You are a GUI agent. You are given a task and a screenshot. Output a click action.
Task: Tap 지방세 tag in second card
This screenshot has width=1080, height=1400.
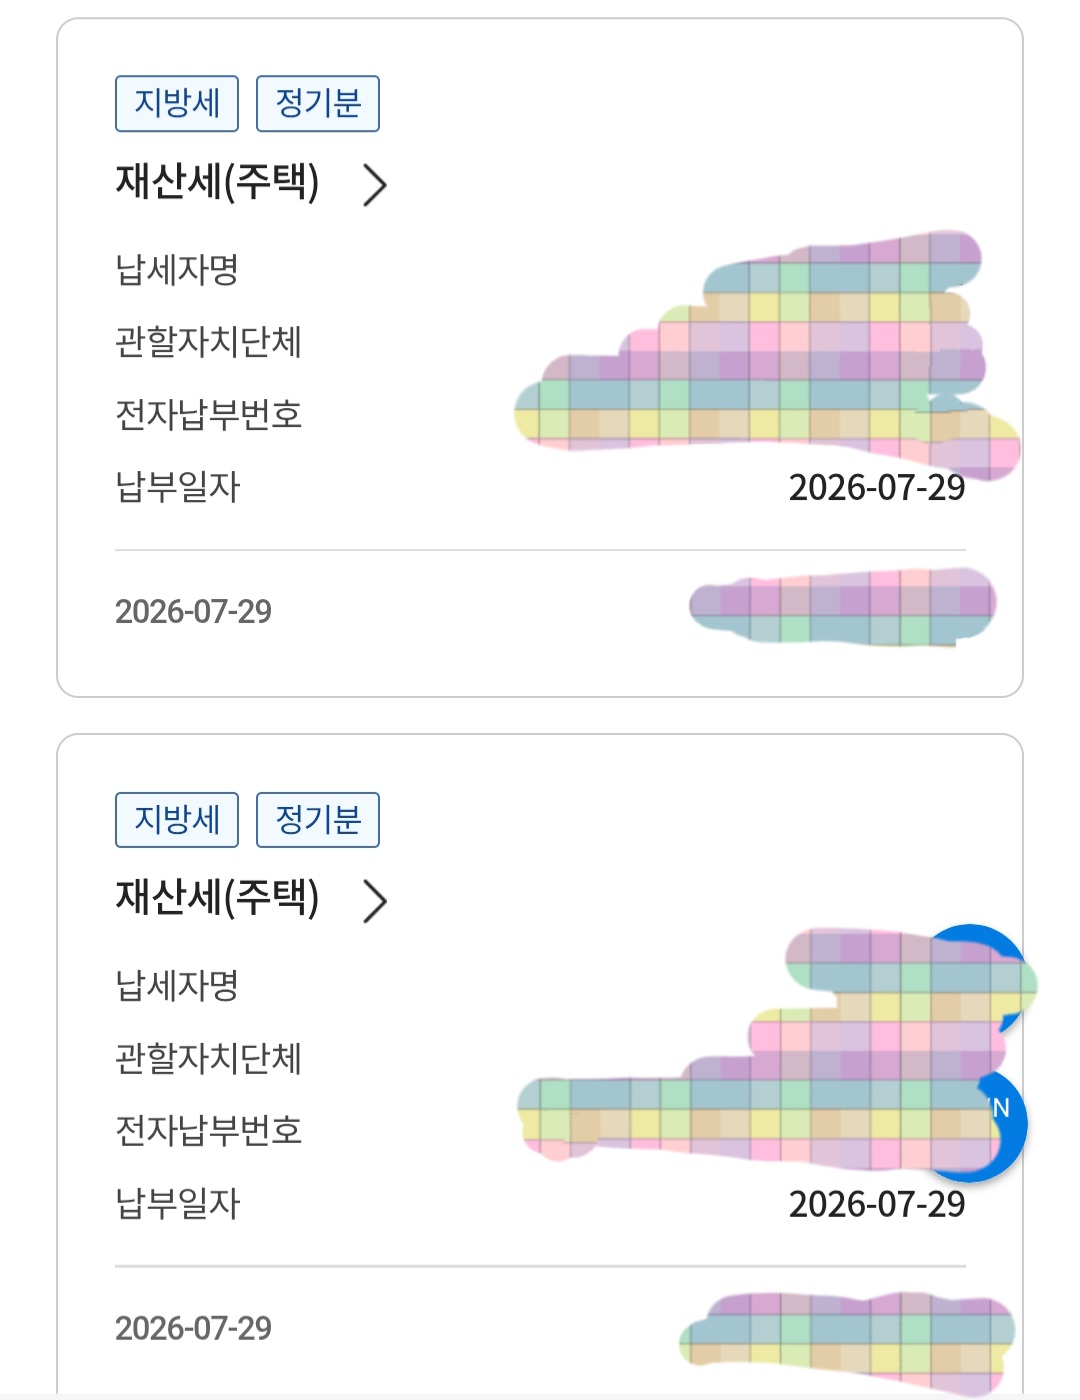tap(177, 820)
